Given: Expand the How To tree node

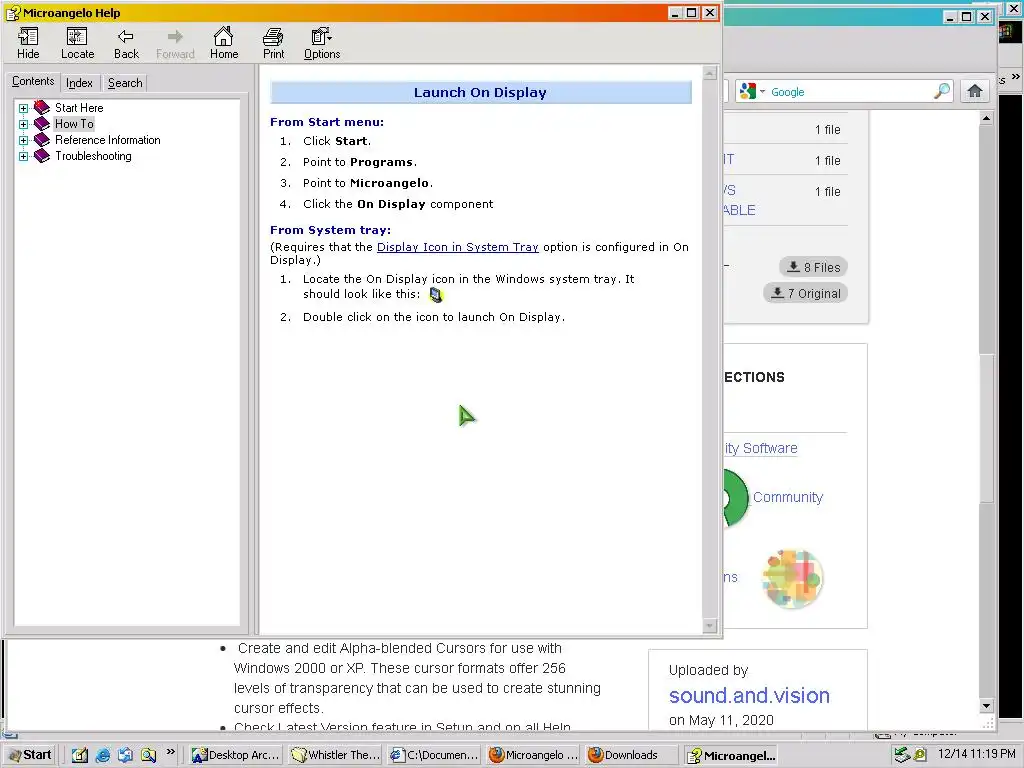Looking at the screenshot, I should (x=24, y=124).
